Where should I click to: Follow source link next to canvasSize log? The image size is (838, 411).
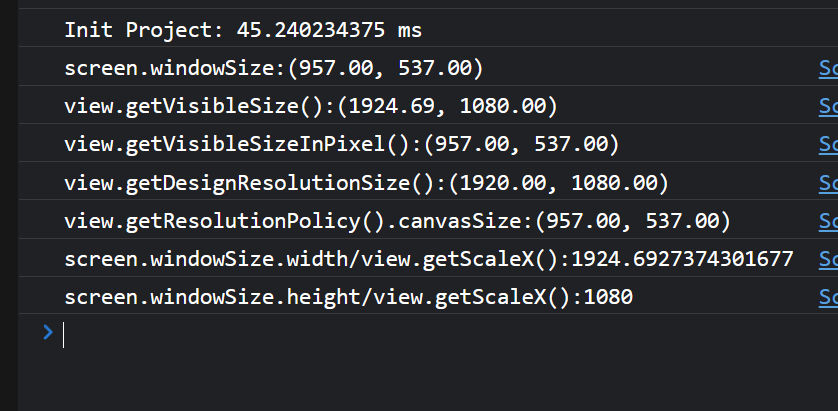coord(828,221)
